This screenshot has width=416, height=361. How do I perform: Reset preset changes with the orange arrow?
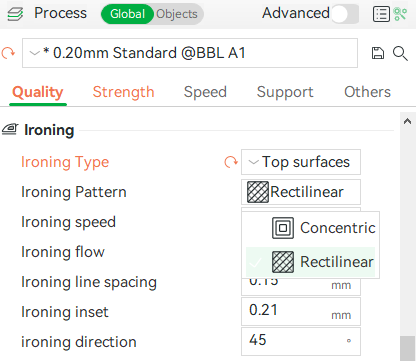click(x=8, y=53)
